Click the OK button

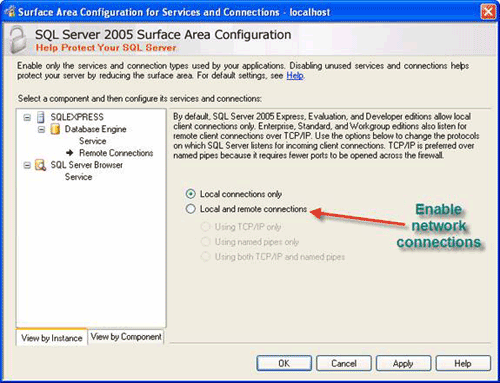tap(284, 363)
